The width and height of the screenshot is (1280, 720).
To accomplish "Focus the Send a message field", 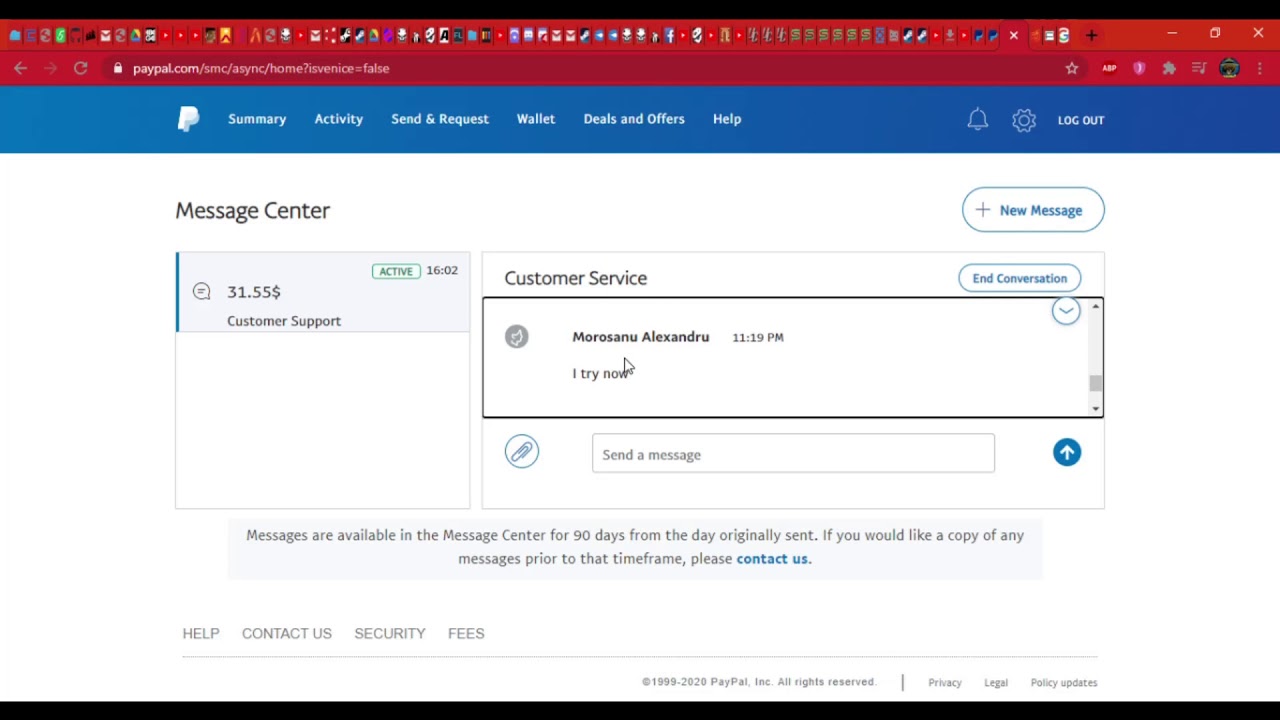I will [793, 453].
